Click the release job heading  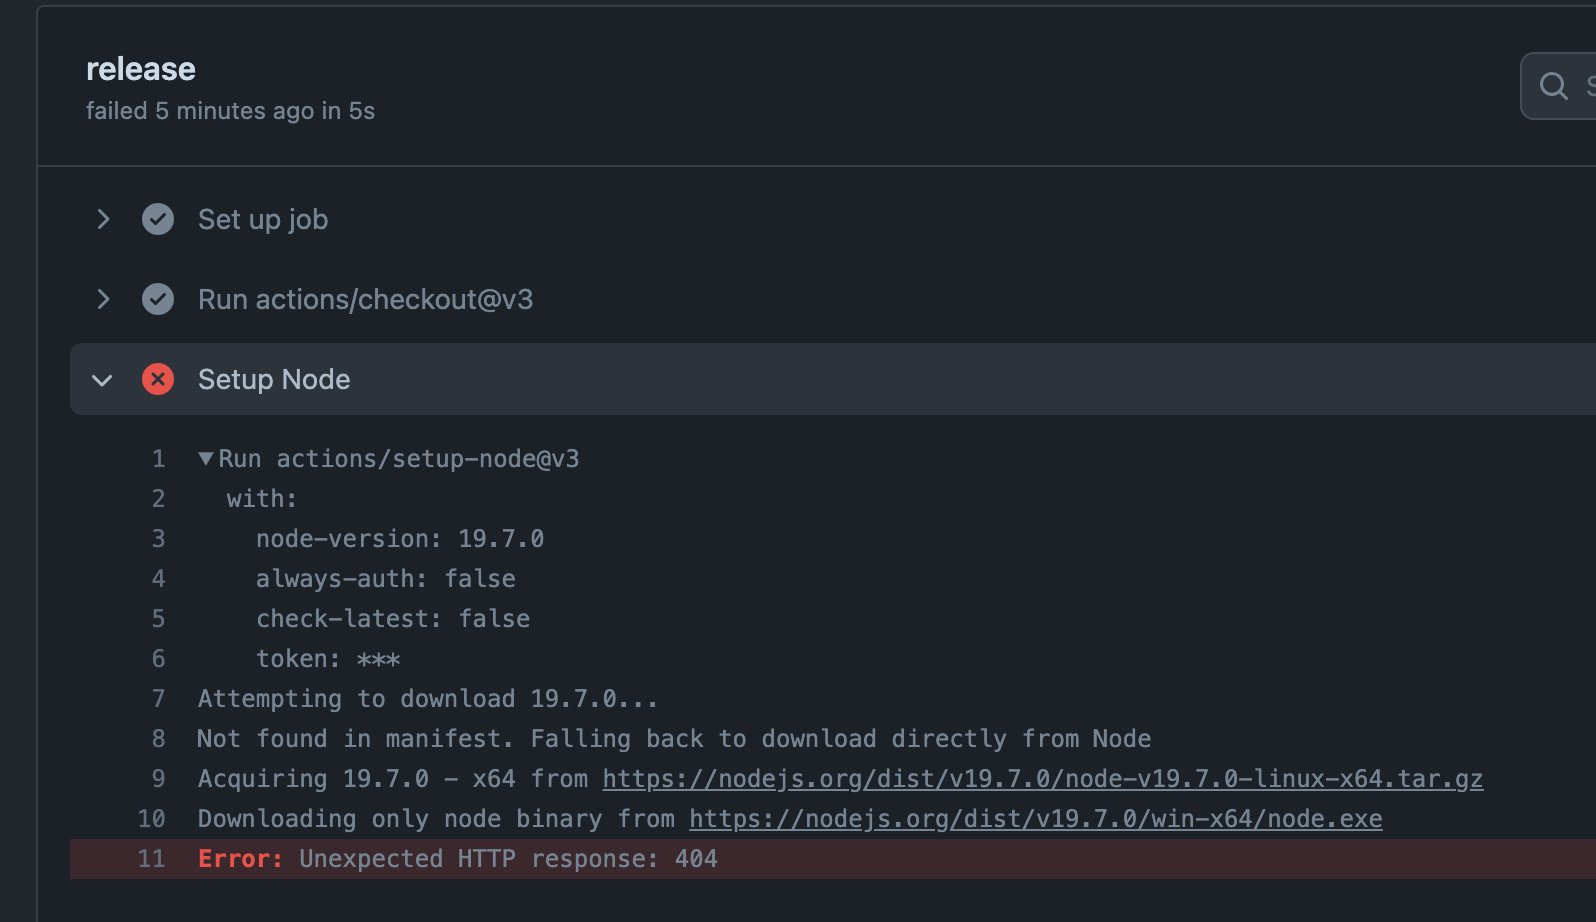(141, 69)
